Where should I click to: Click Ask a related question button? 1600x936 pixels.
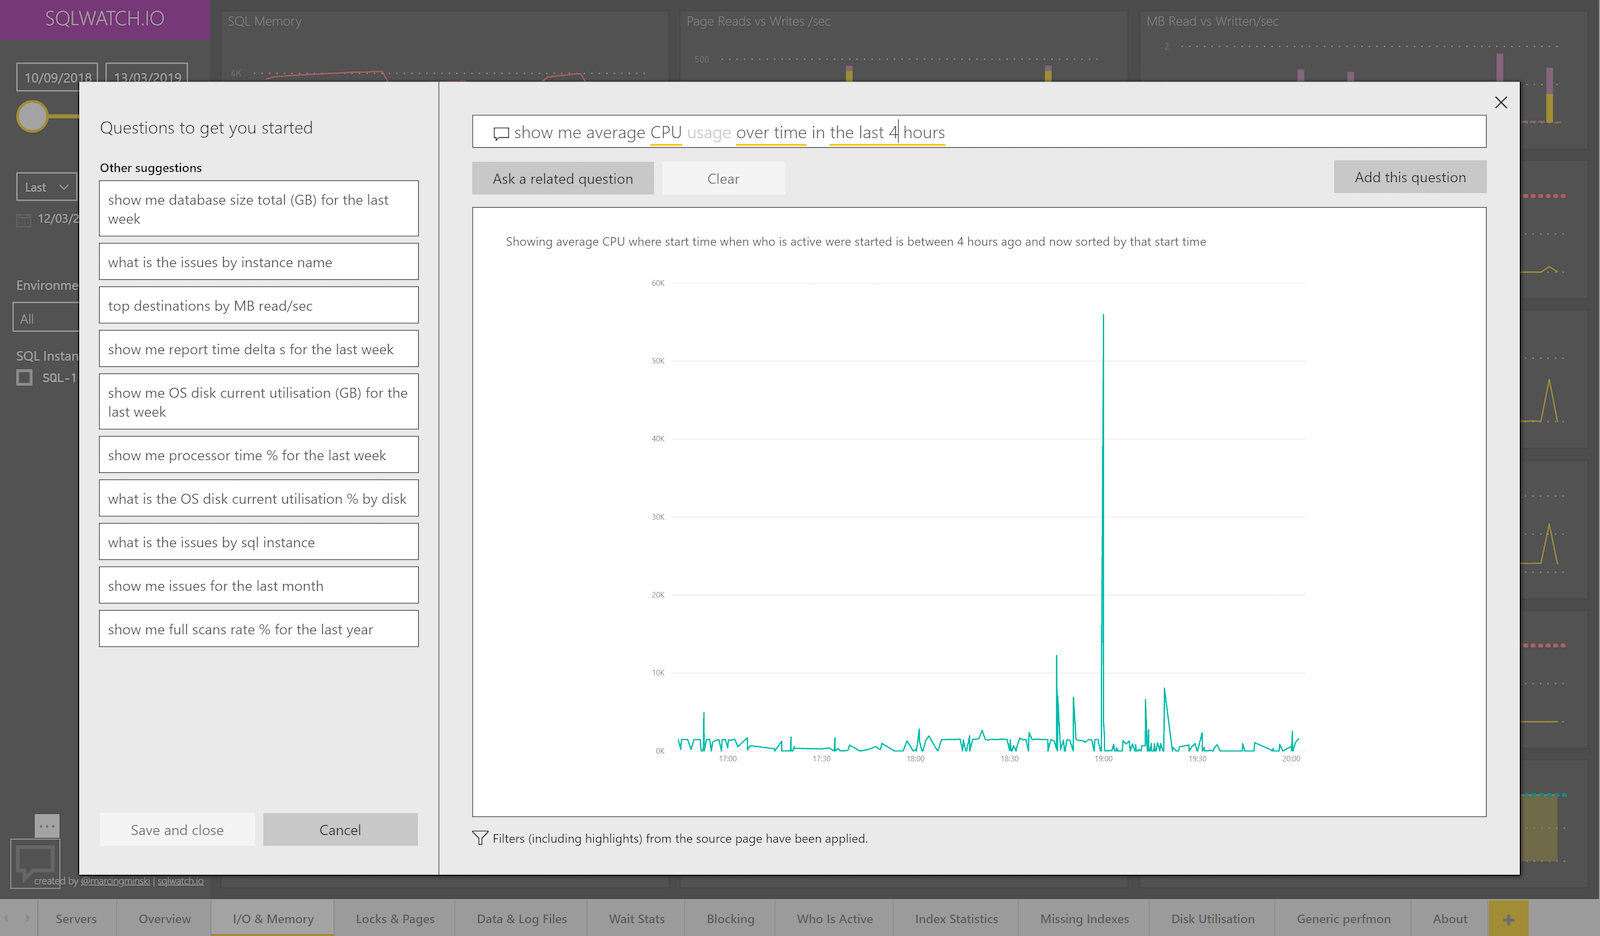coord(563,178)
